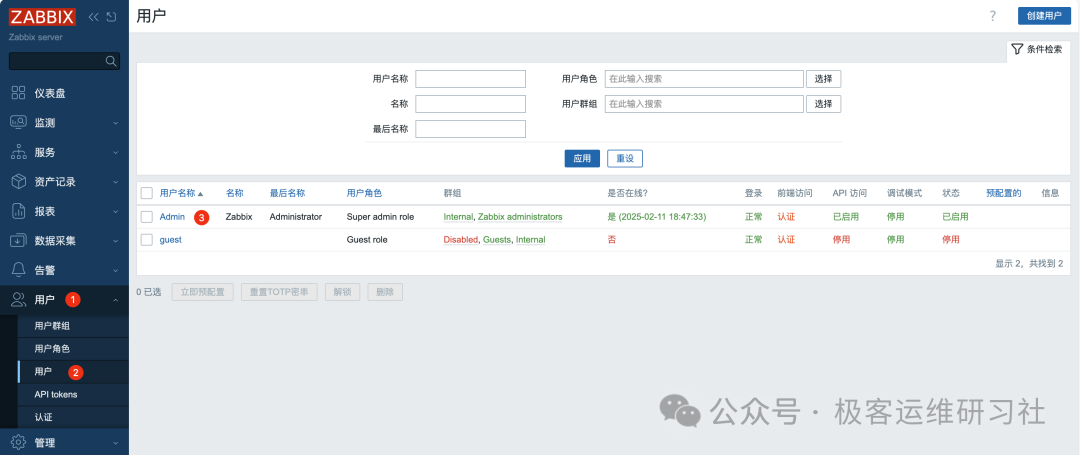This screenshot has height=455, width=1080.
Task: Click the 数据采集 download icon
Action: [x=18, y=241]
